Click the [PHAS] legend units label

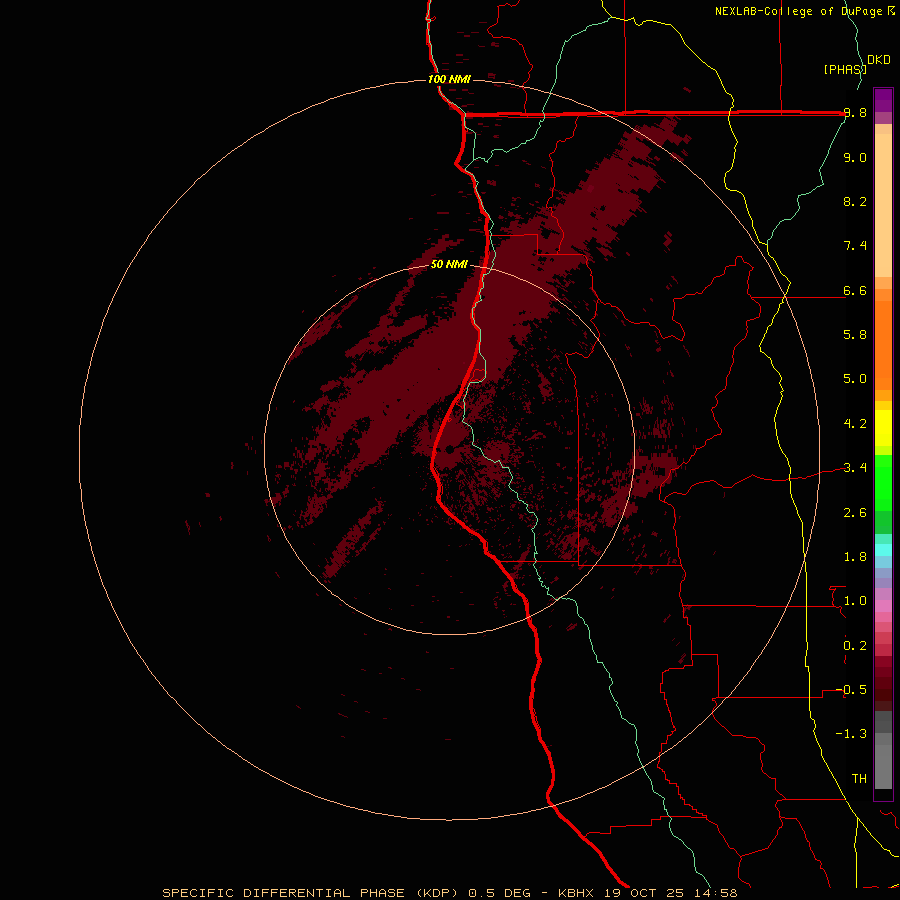(845, 69)
